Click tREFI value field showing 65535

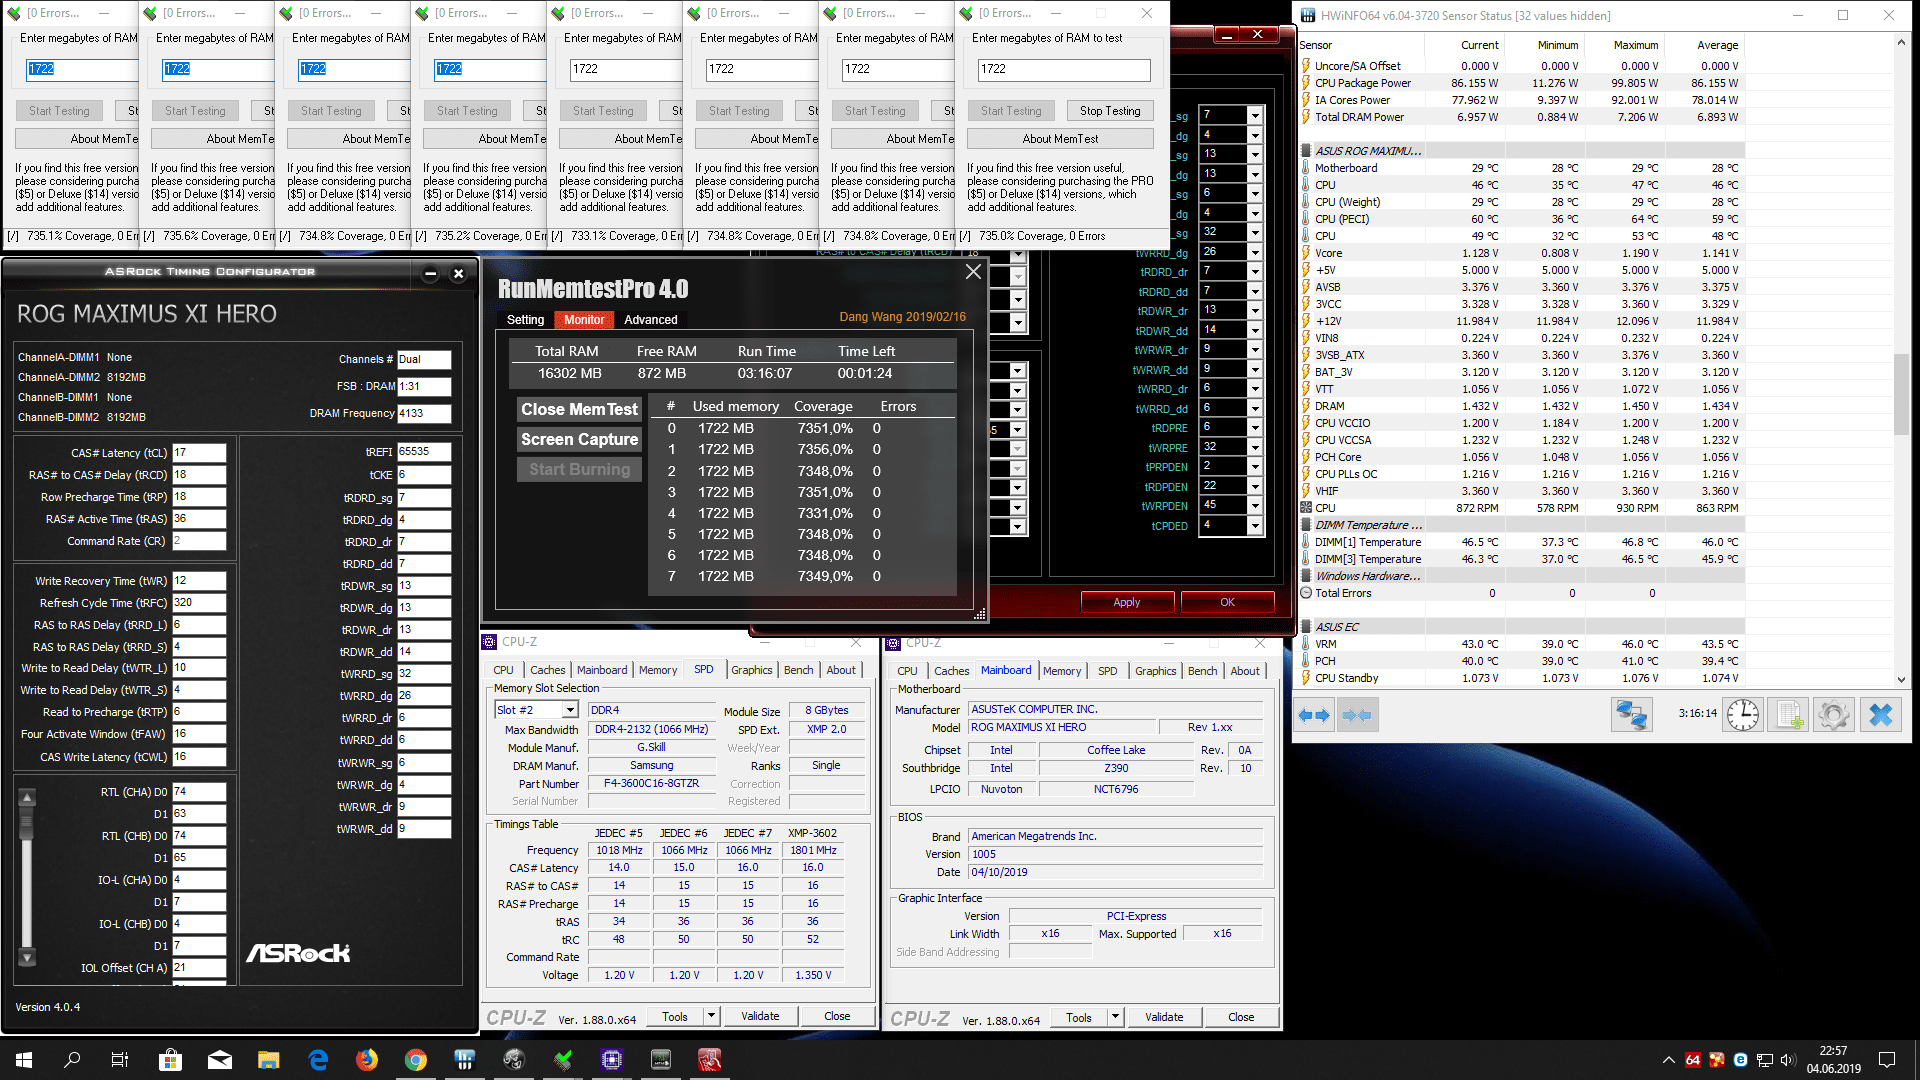424,452
